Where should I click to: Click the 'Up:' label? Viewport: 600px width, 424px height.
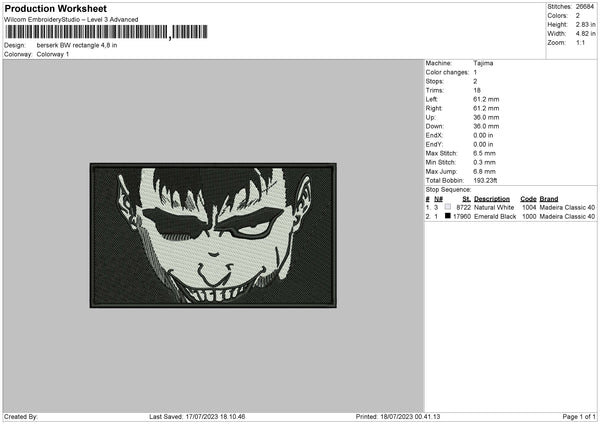pyautogui.click(x=430, y=117)
